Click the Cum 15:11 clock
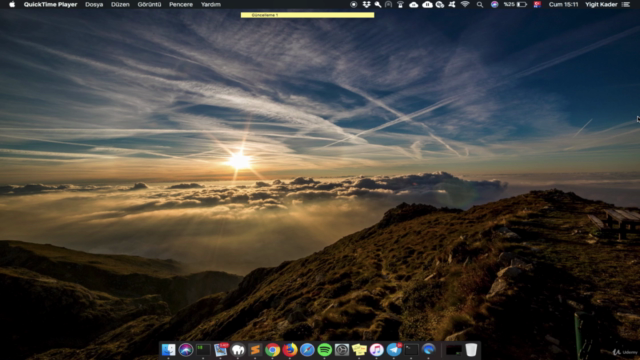The image size is (640, 360). point(563,4)
